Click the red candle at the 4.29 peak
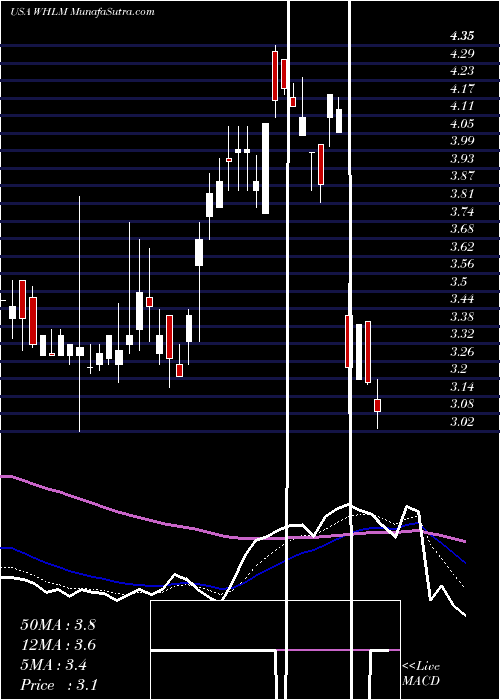This screenshot has width=500, height=700. click(x=275, y=76)
